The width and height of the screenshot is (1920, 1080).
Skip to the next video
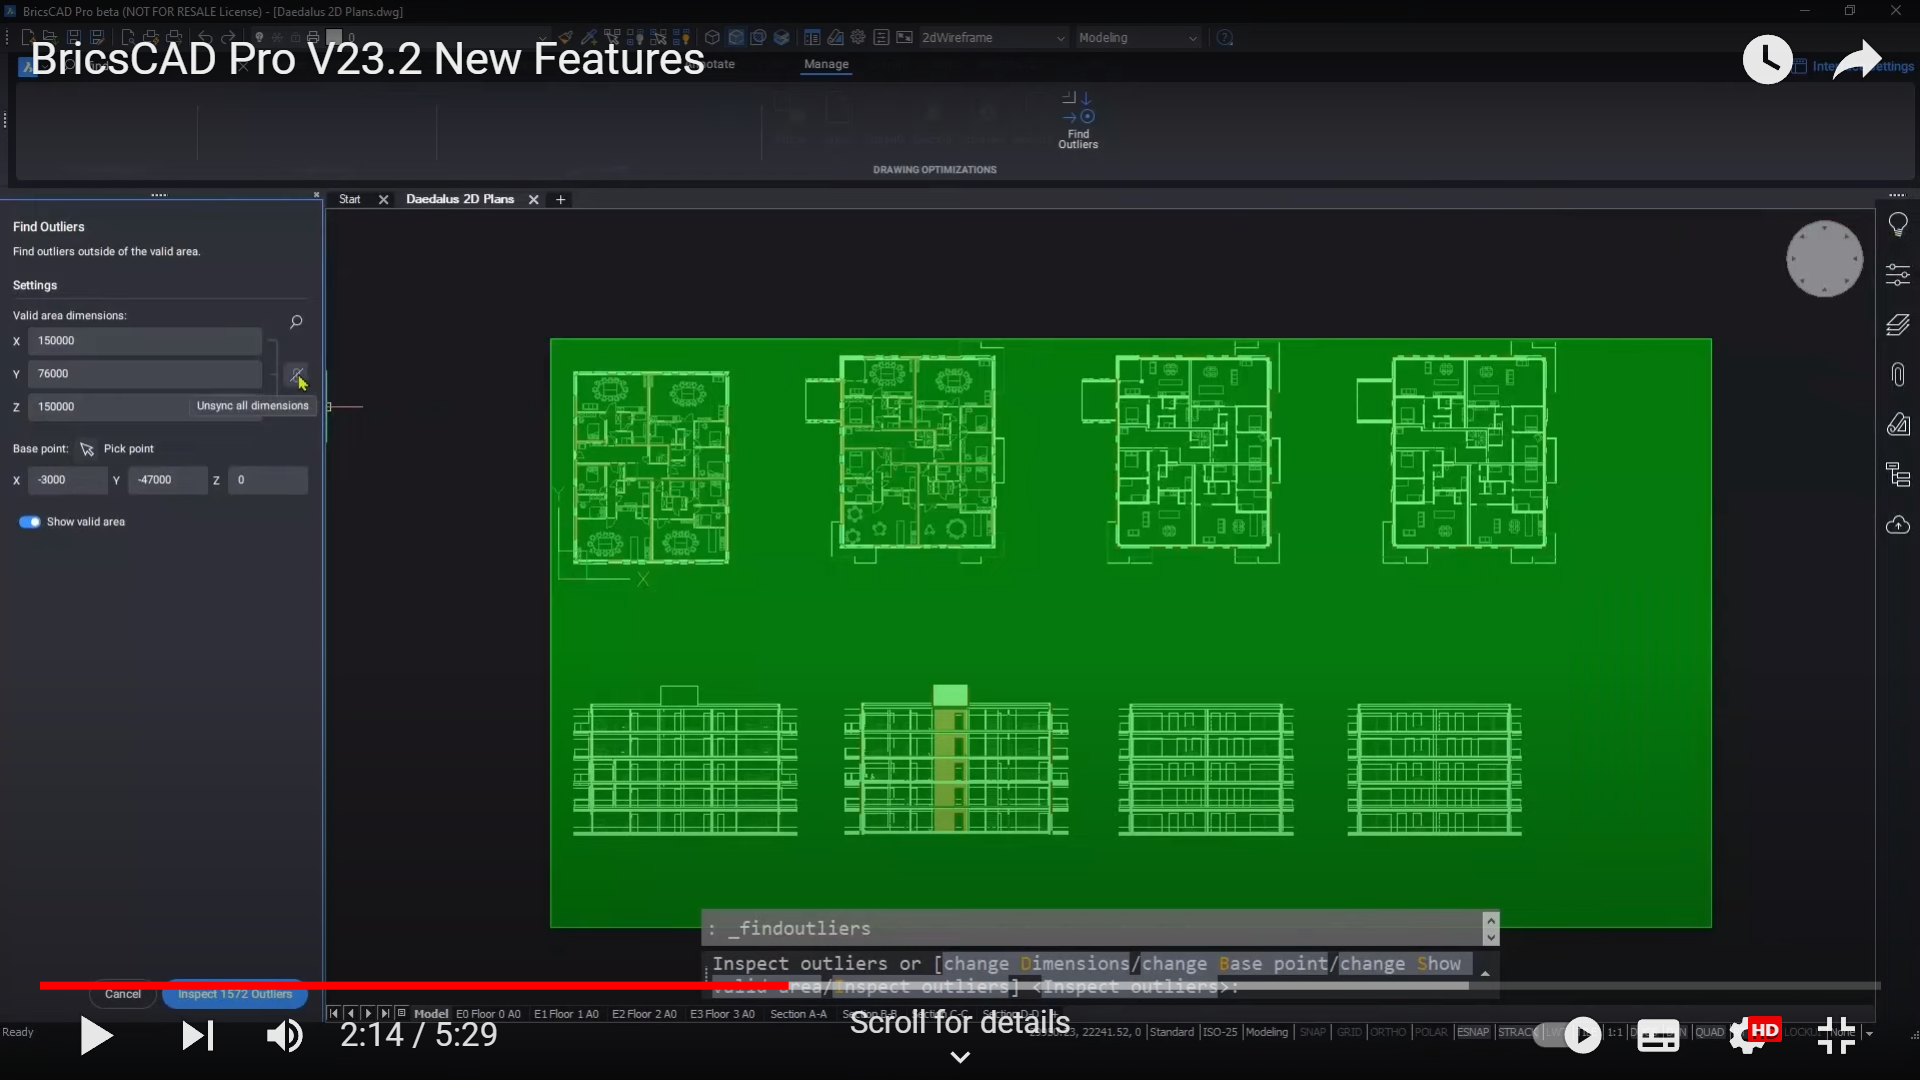(x=197, y=1035)
